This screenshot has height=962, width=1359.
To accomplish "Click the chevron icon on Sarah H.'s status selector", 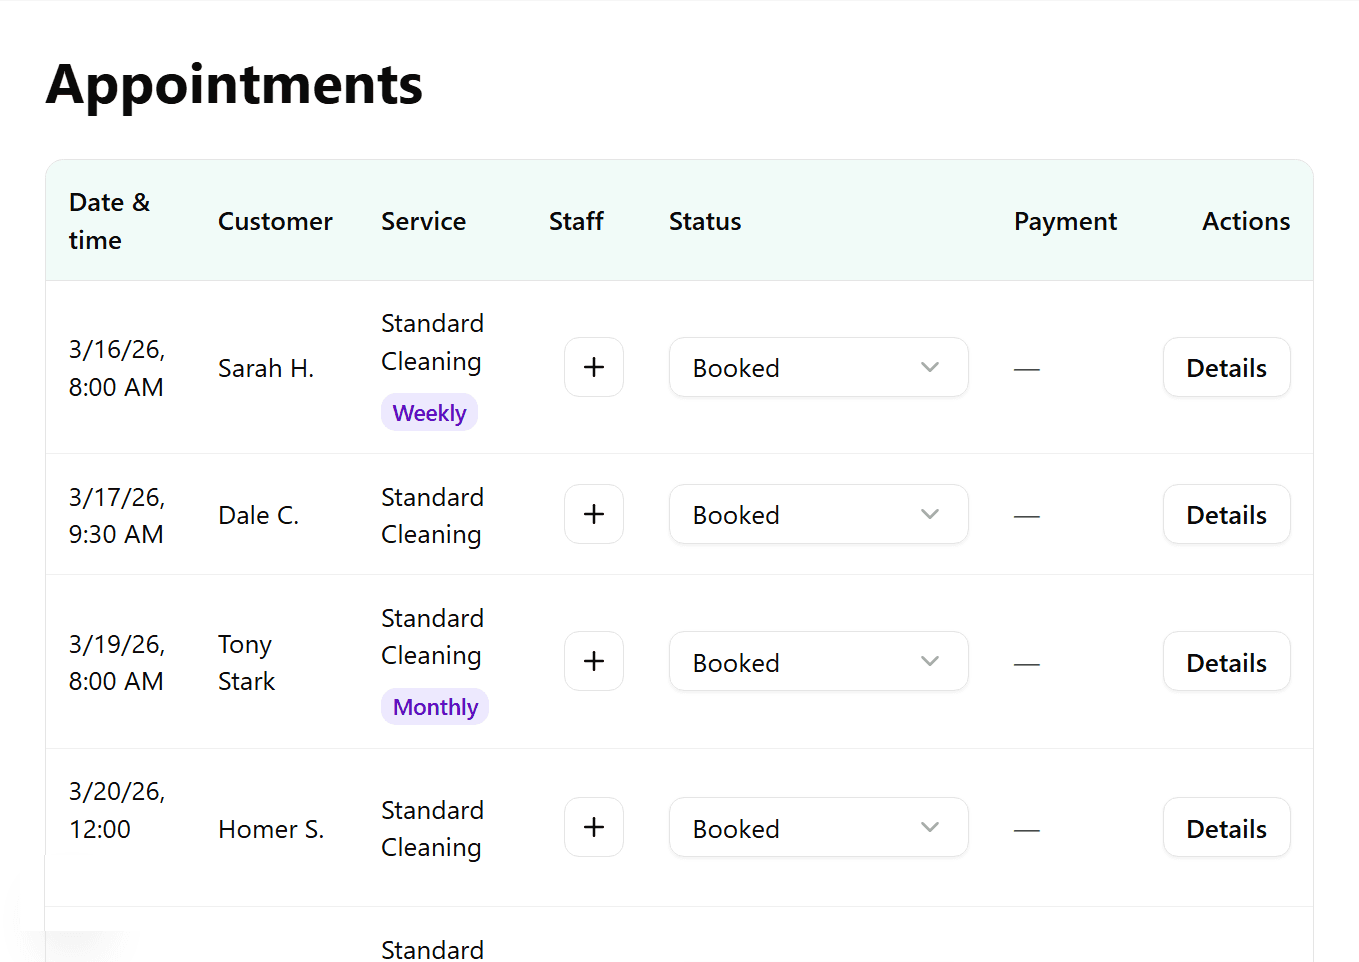I will 929,367.
